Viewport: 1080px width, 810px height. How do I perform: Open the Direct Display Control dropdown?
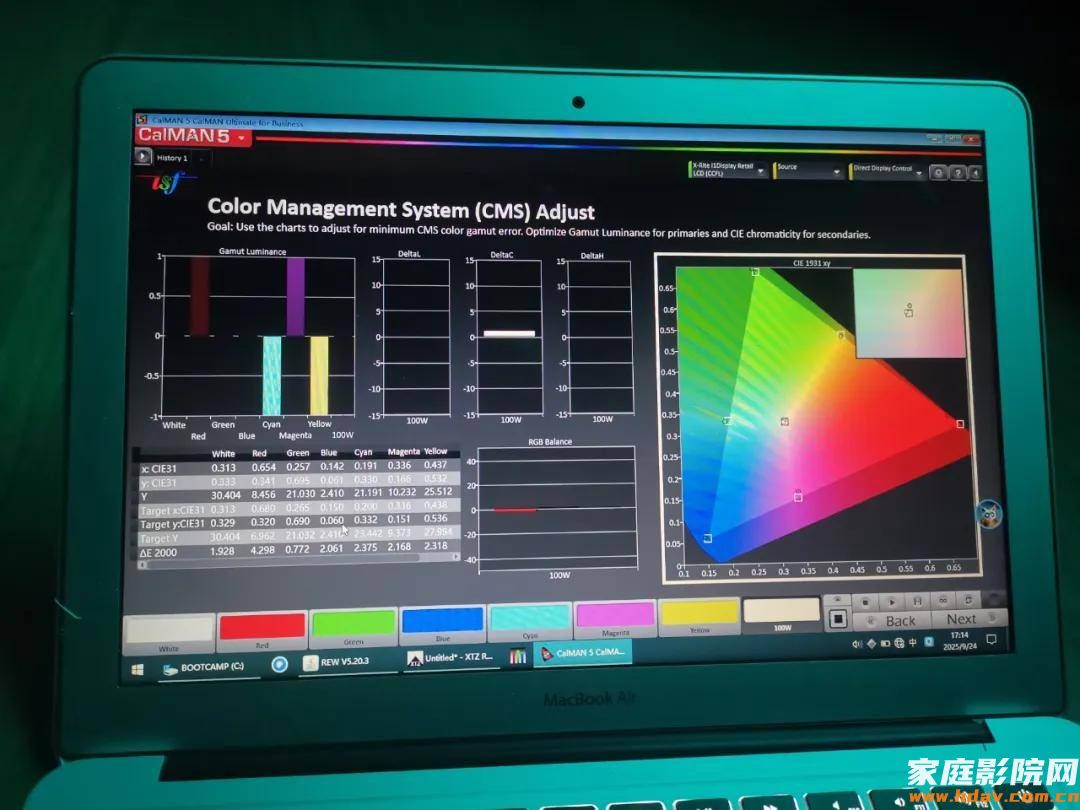pyautogui.click(x=887, y=171)
